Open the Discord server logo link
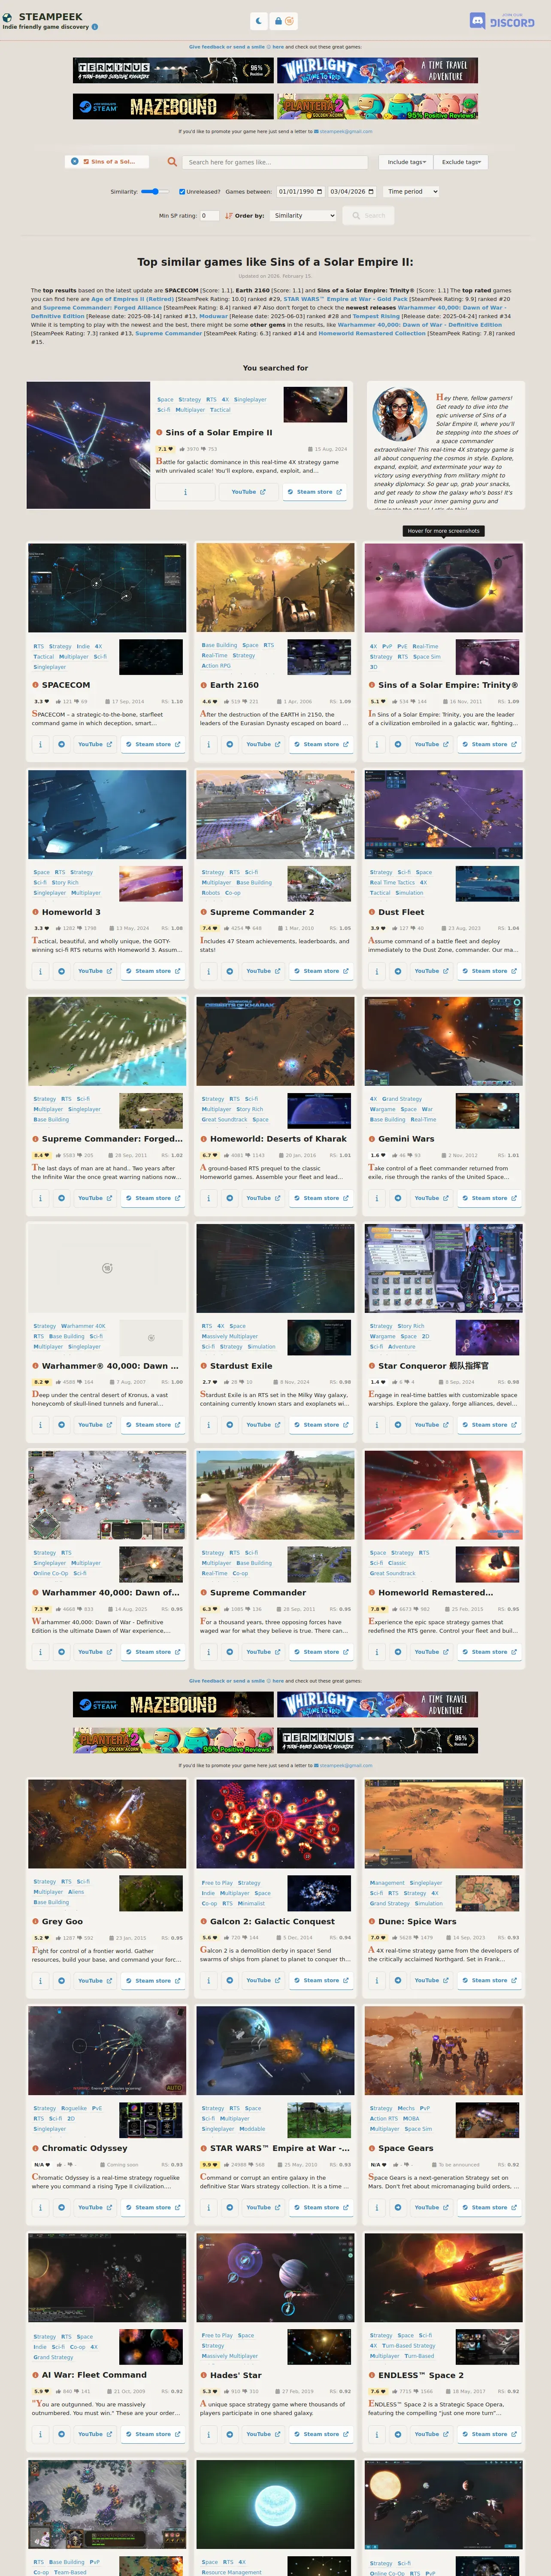The height and width of the screenshot is (2576, 551). 502,20
